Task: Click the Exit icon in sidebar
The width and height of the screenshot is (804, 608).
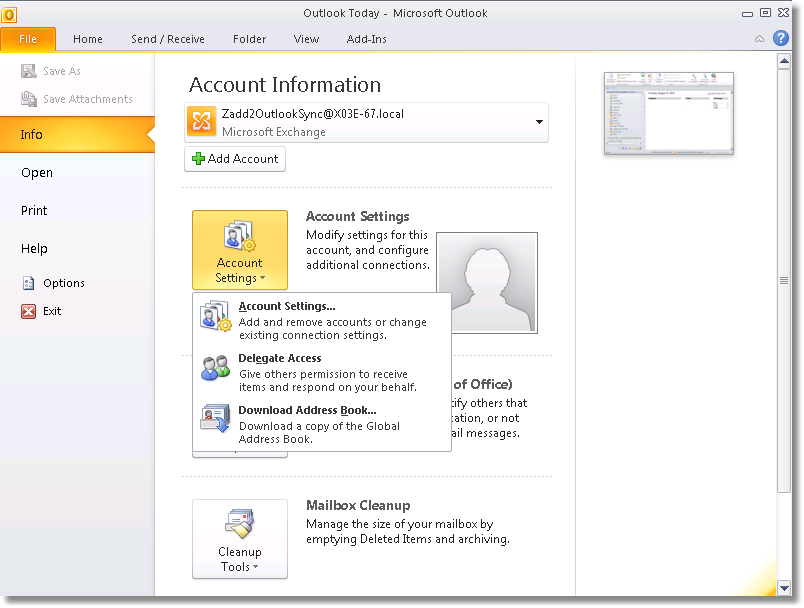Action: pyautogui.click(x=29, y=311)
